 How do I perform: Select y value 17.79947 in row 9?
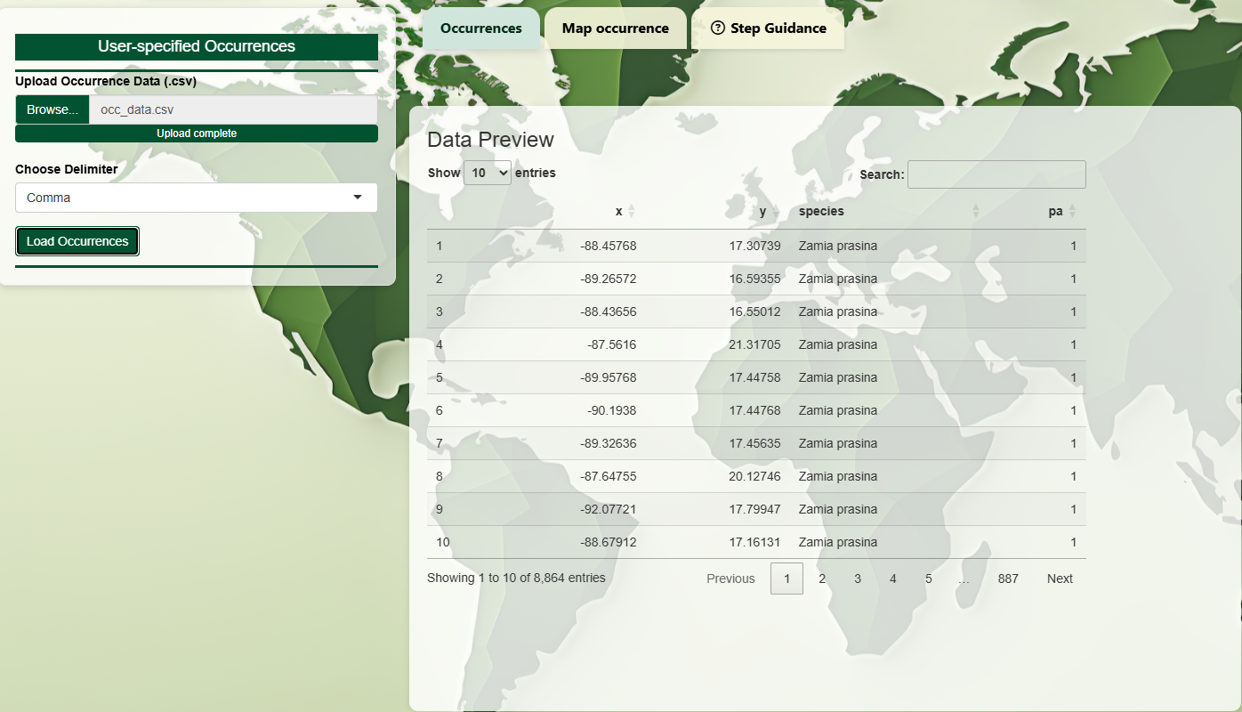point(754,510)
